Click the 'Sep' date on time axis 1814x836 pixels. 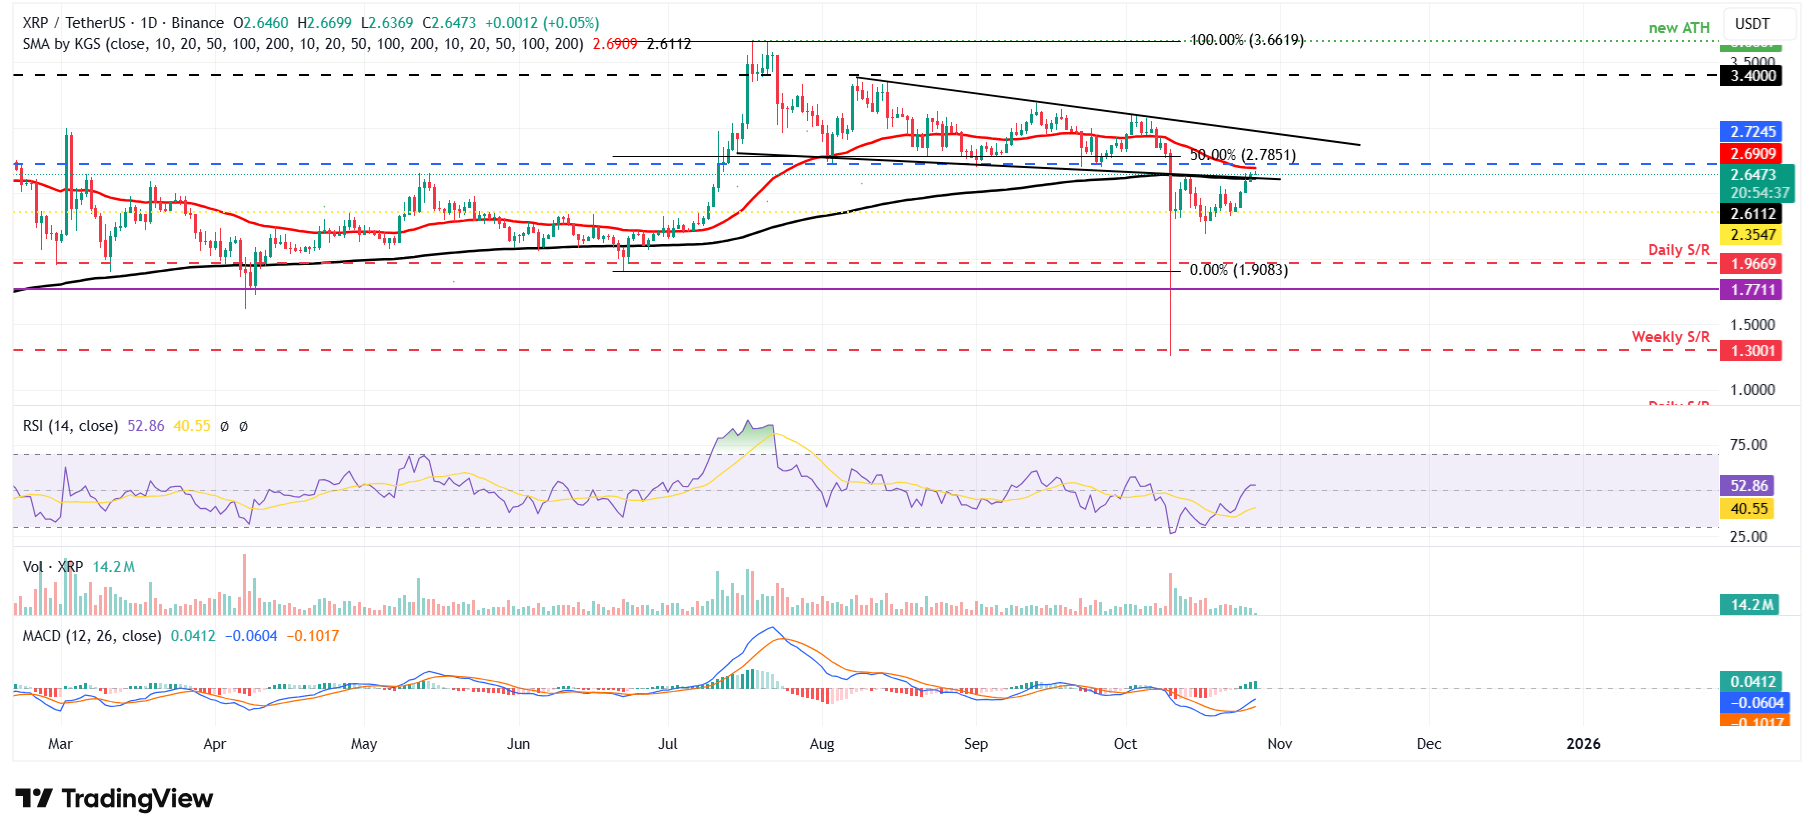coord(976,744)
